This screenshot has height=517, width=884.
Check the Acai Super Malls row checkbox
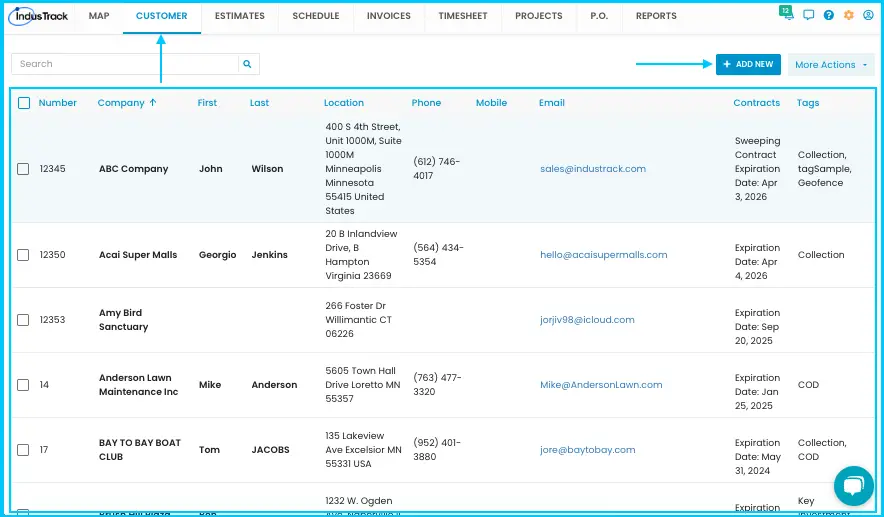pyautogui.click(x=23, y=255)
